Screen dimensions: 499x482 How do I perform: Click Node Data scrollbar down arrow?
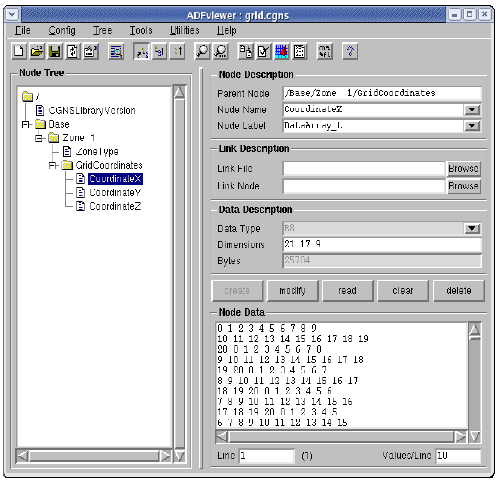pos(475,437)
